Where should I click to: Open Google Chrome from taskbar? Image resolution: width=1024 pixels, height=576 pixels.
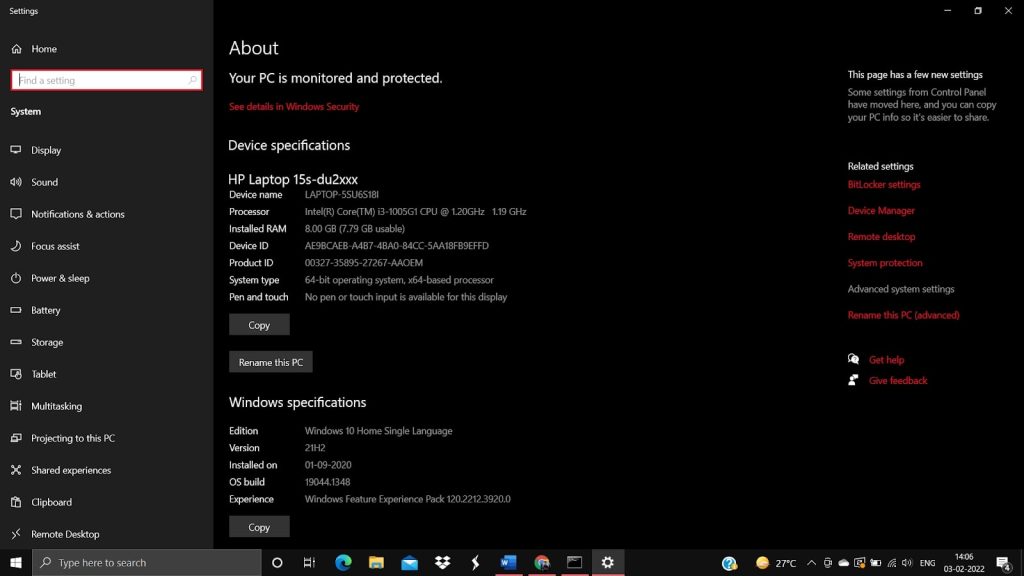click(x=541, y=562)
